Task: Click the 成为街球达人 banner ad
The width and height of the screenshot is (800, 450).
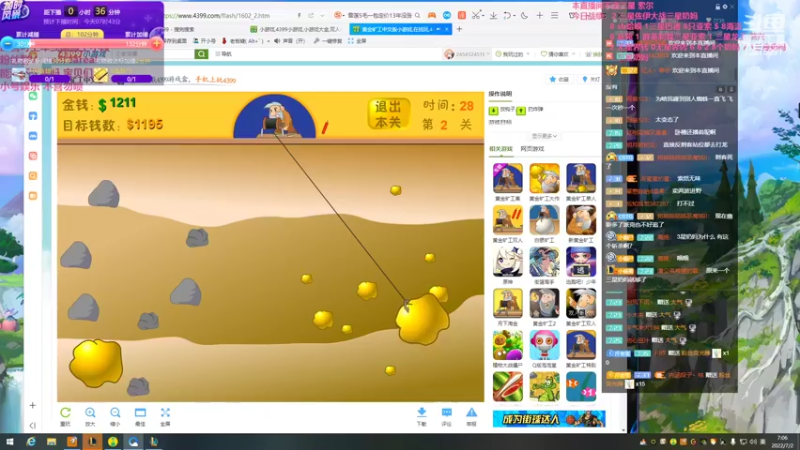Action: pos(549,419)
